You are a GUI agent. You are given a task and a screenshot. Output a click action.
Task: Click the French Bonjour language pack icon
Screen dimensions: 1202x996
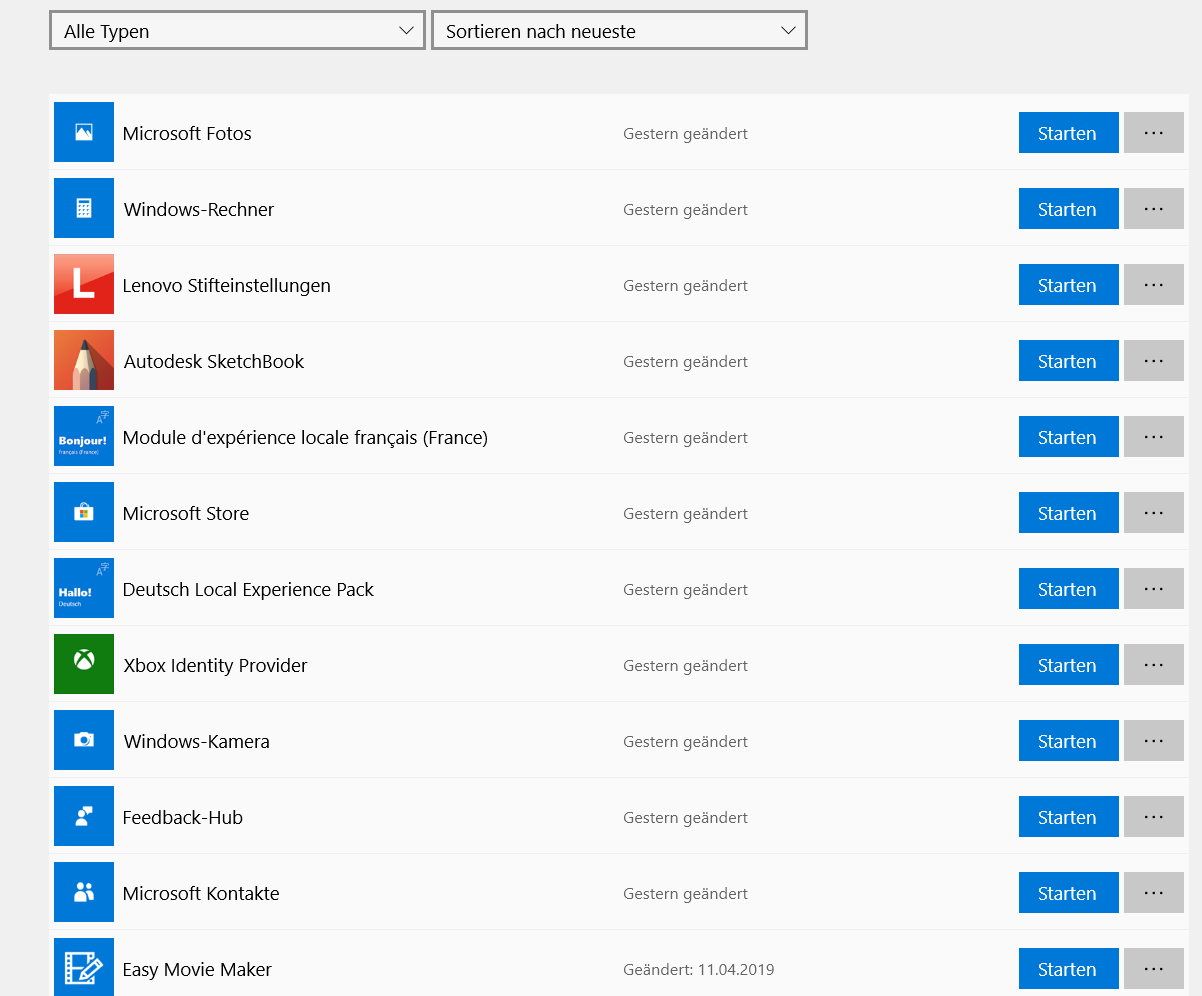pos(84,436)
